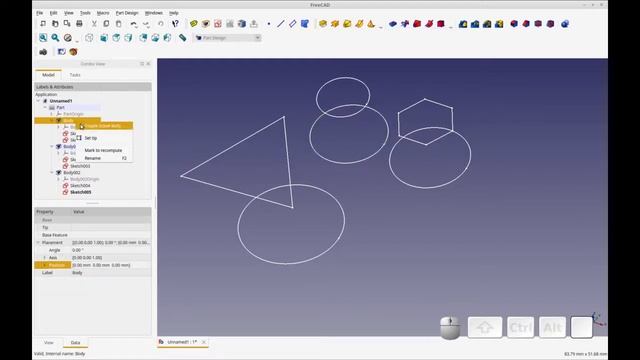Click the What's This help icon
This screenshot has width=640, height=360.
pos(176,24)
